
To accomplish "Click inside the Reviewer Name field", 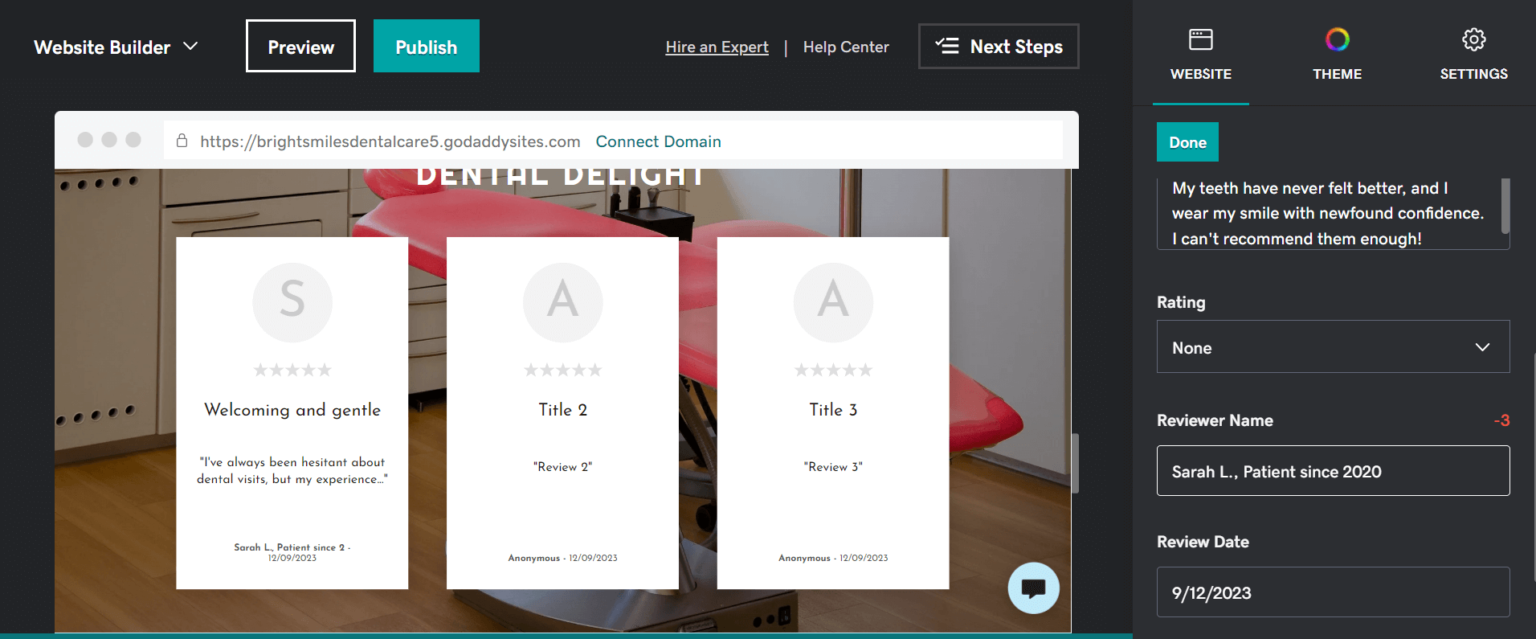I will click(1333, 471).
